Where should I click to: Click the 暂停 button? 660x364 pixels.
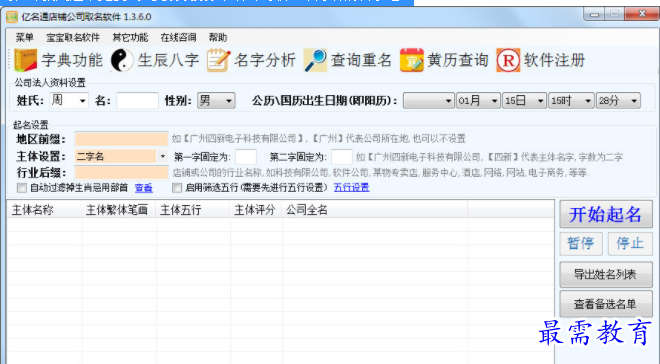581,243
